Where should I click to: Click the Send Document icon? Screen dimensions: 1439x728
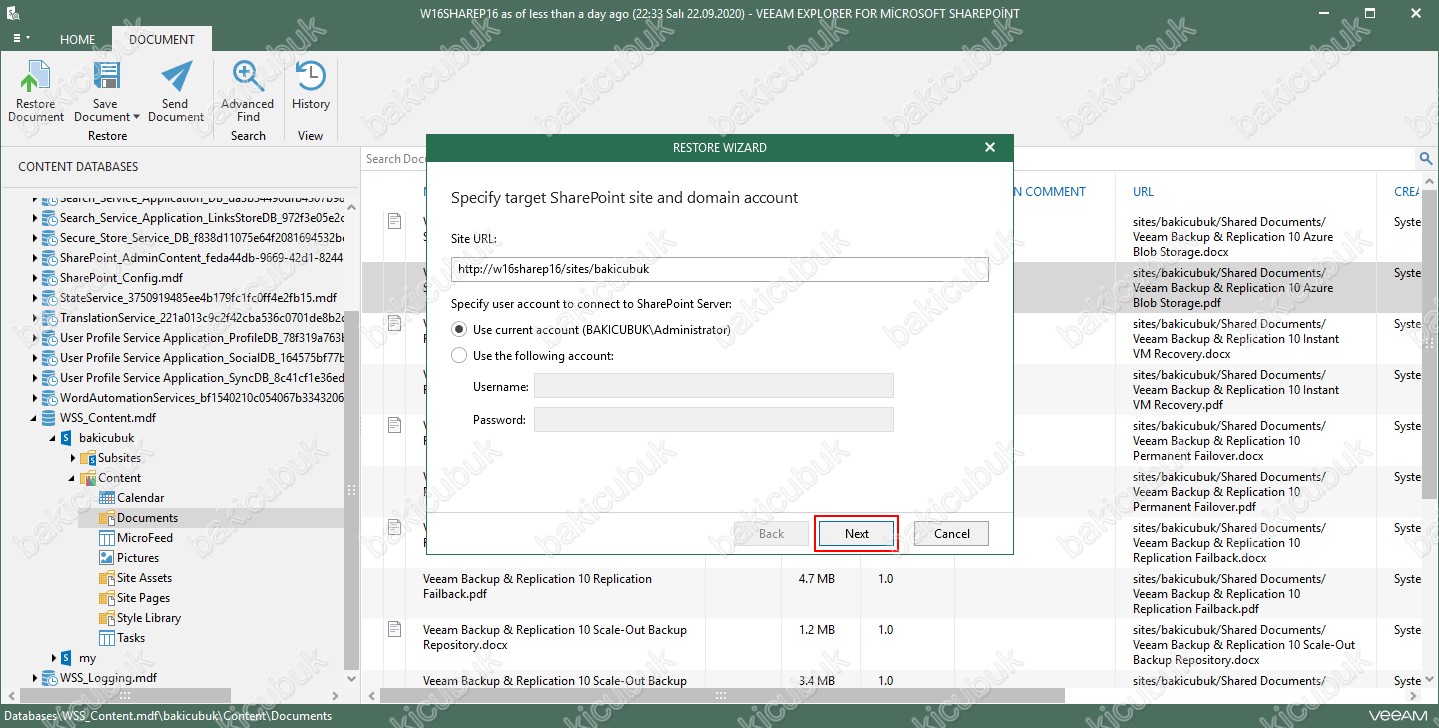click(x=176, y=77)
